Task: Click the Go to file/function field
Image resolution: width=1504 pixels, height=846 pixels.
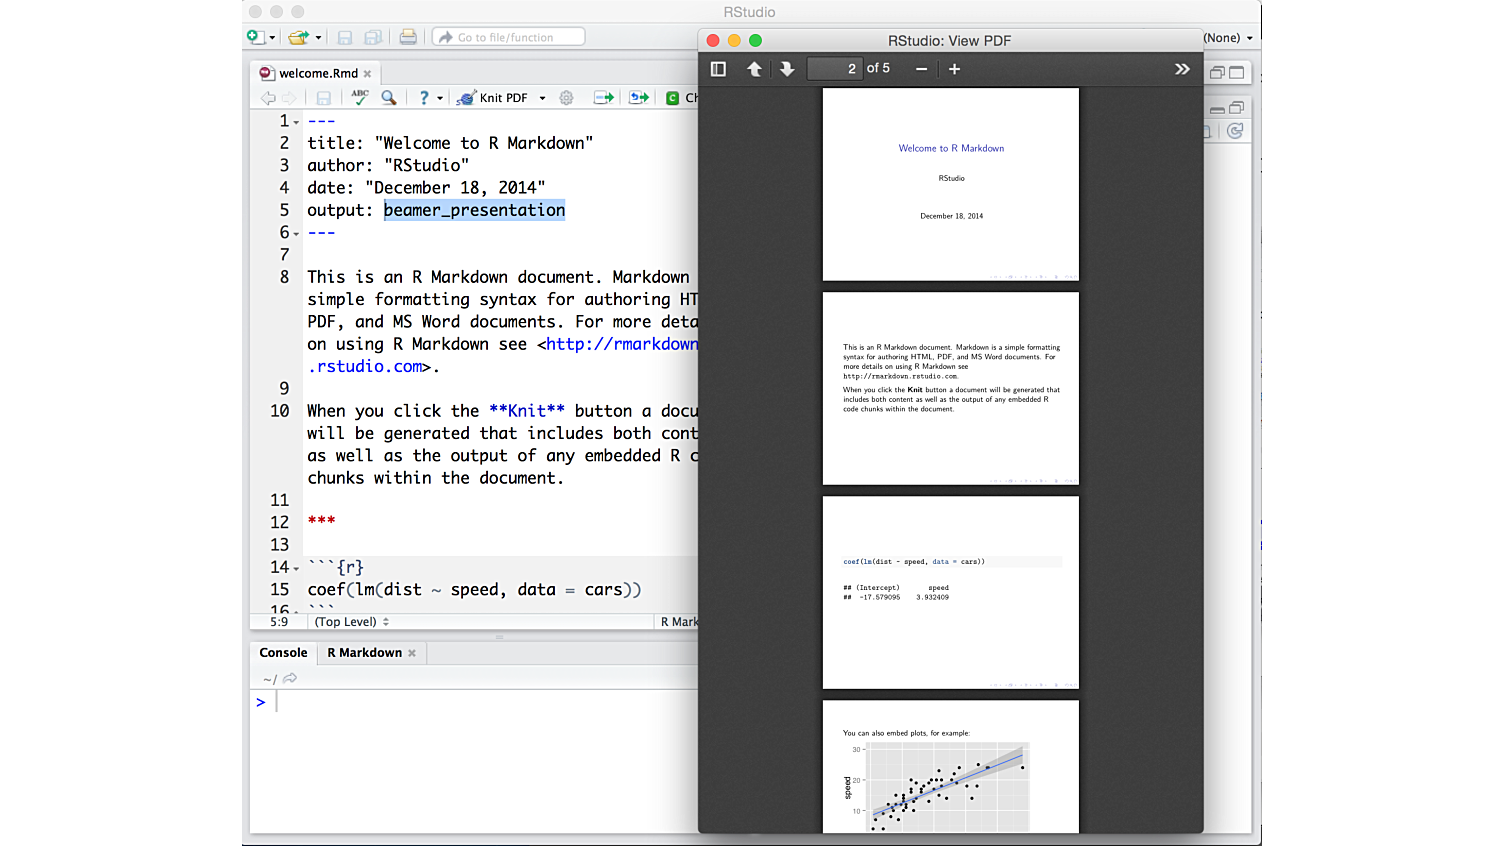Action: click(x=510, y=37)
